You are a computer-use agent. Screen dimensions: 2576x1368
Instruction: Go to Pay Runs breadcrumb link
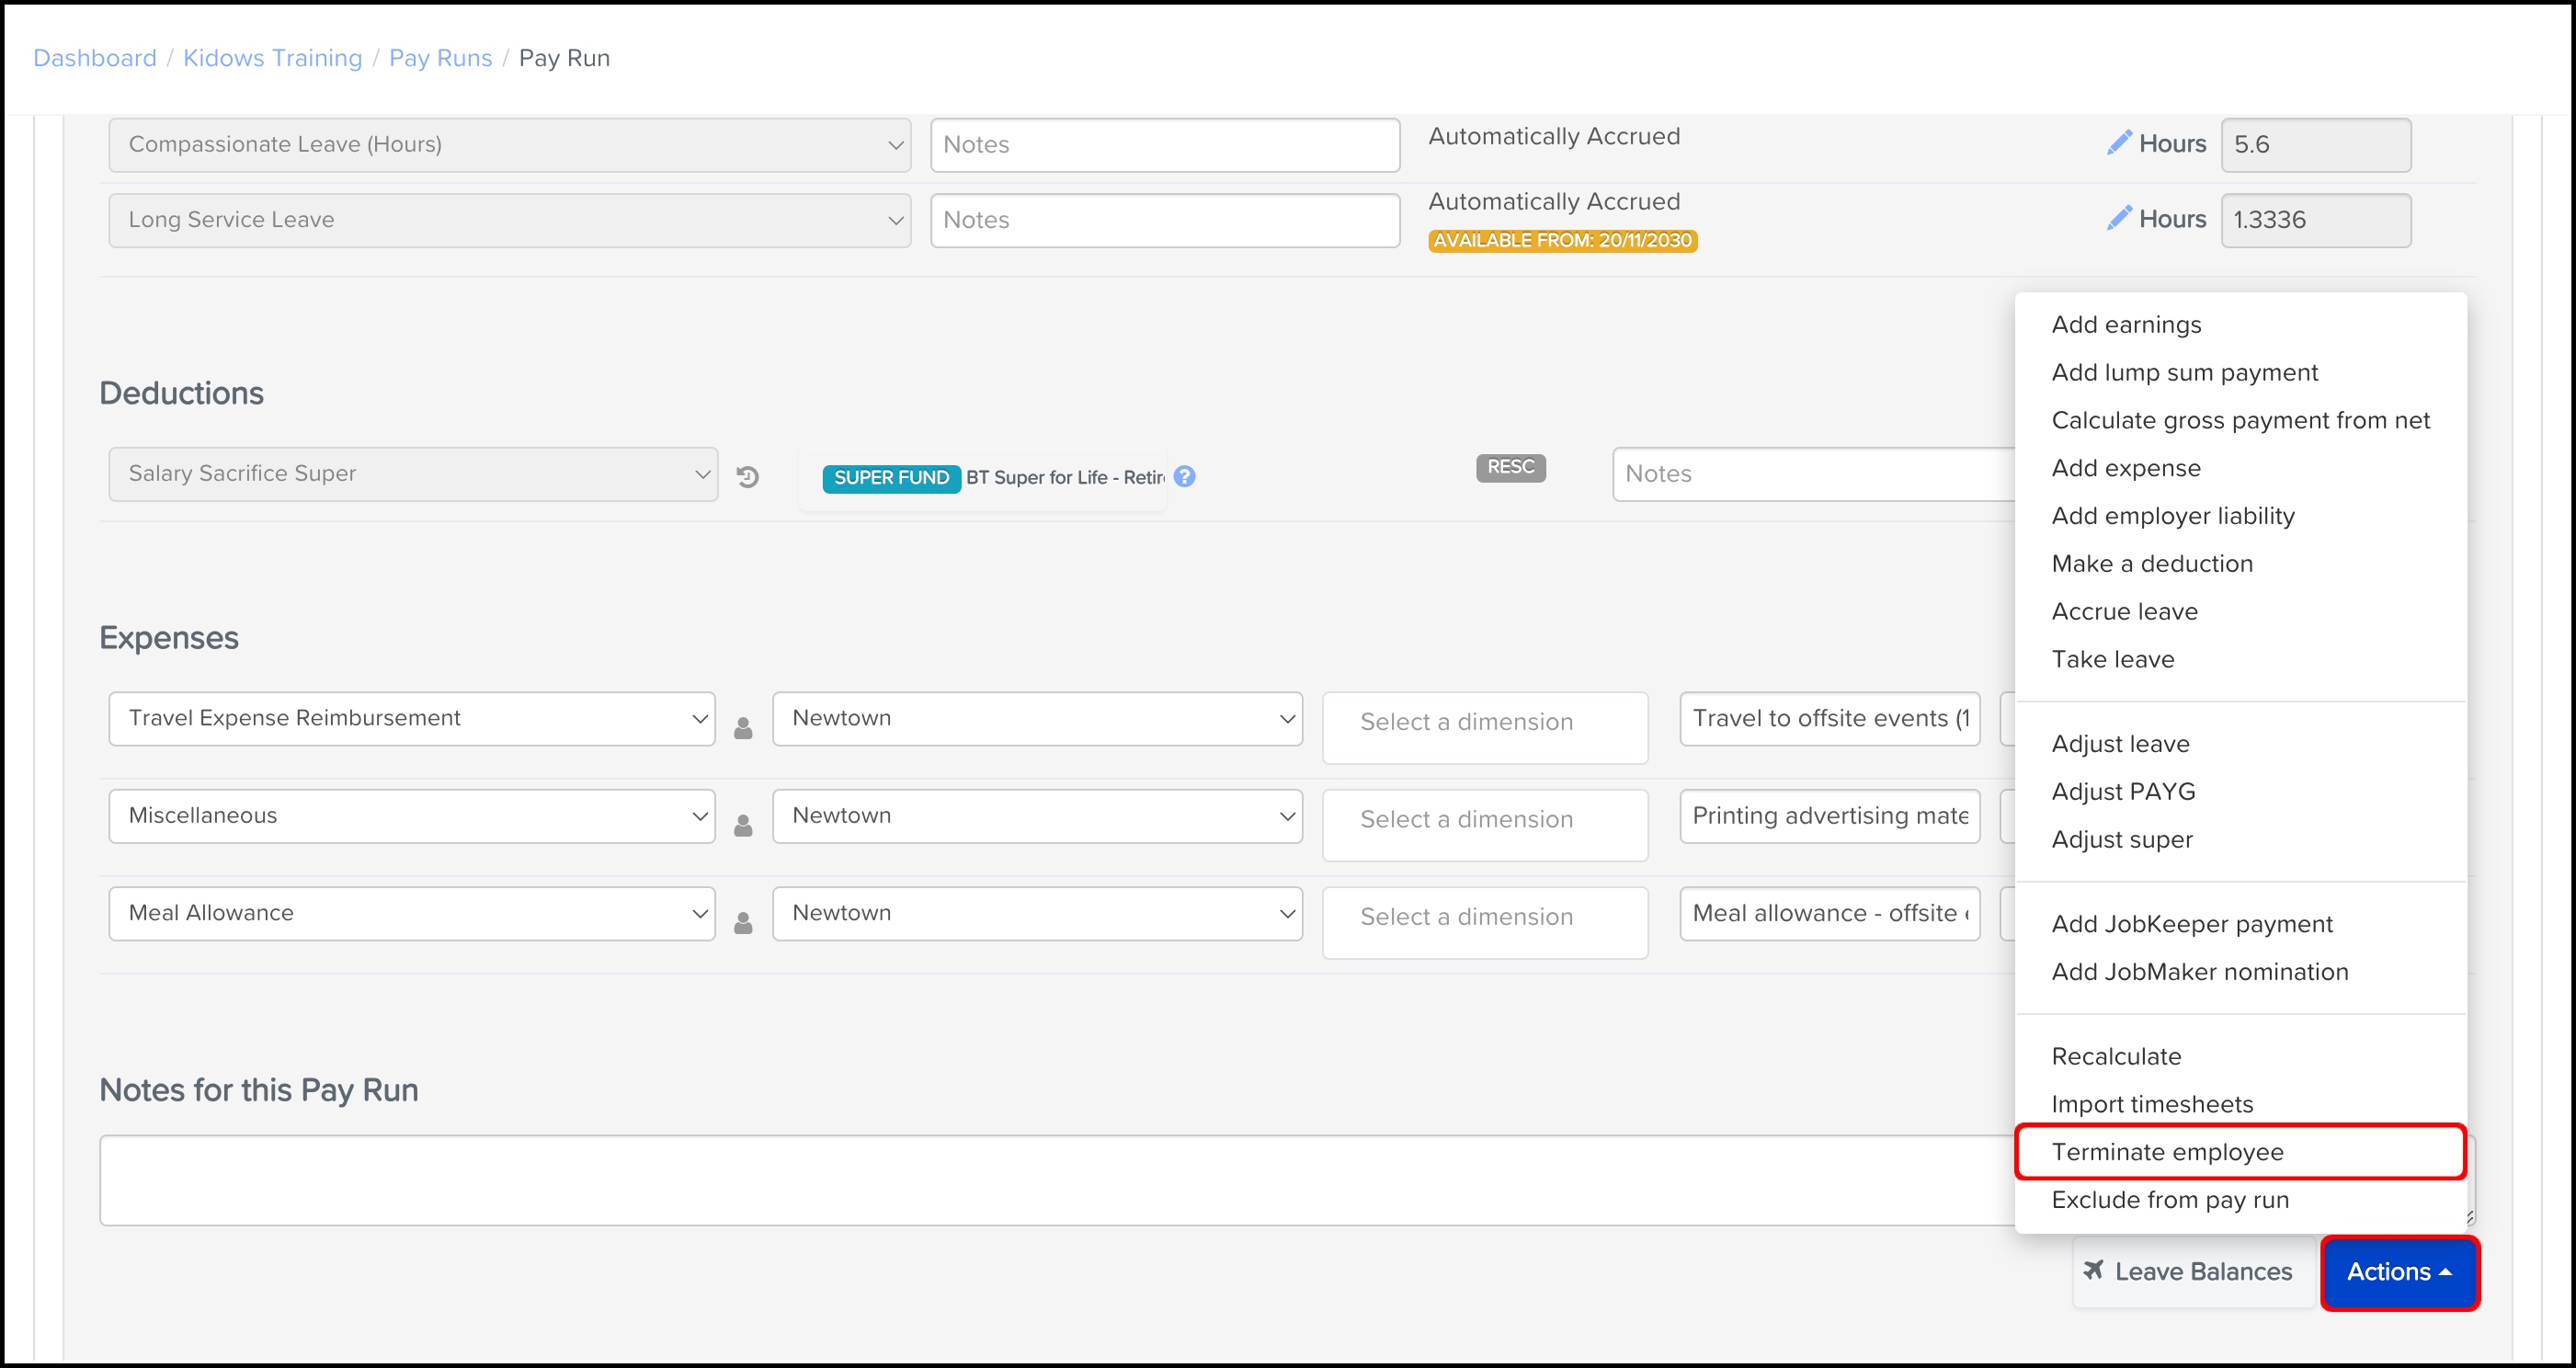[440, 58]
